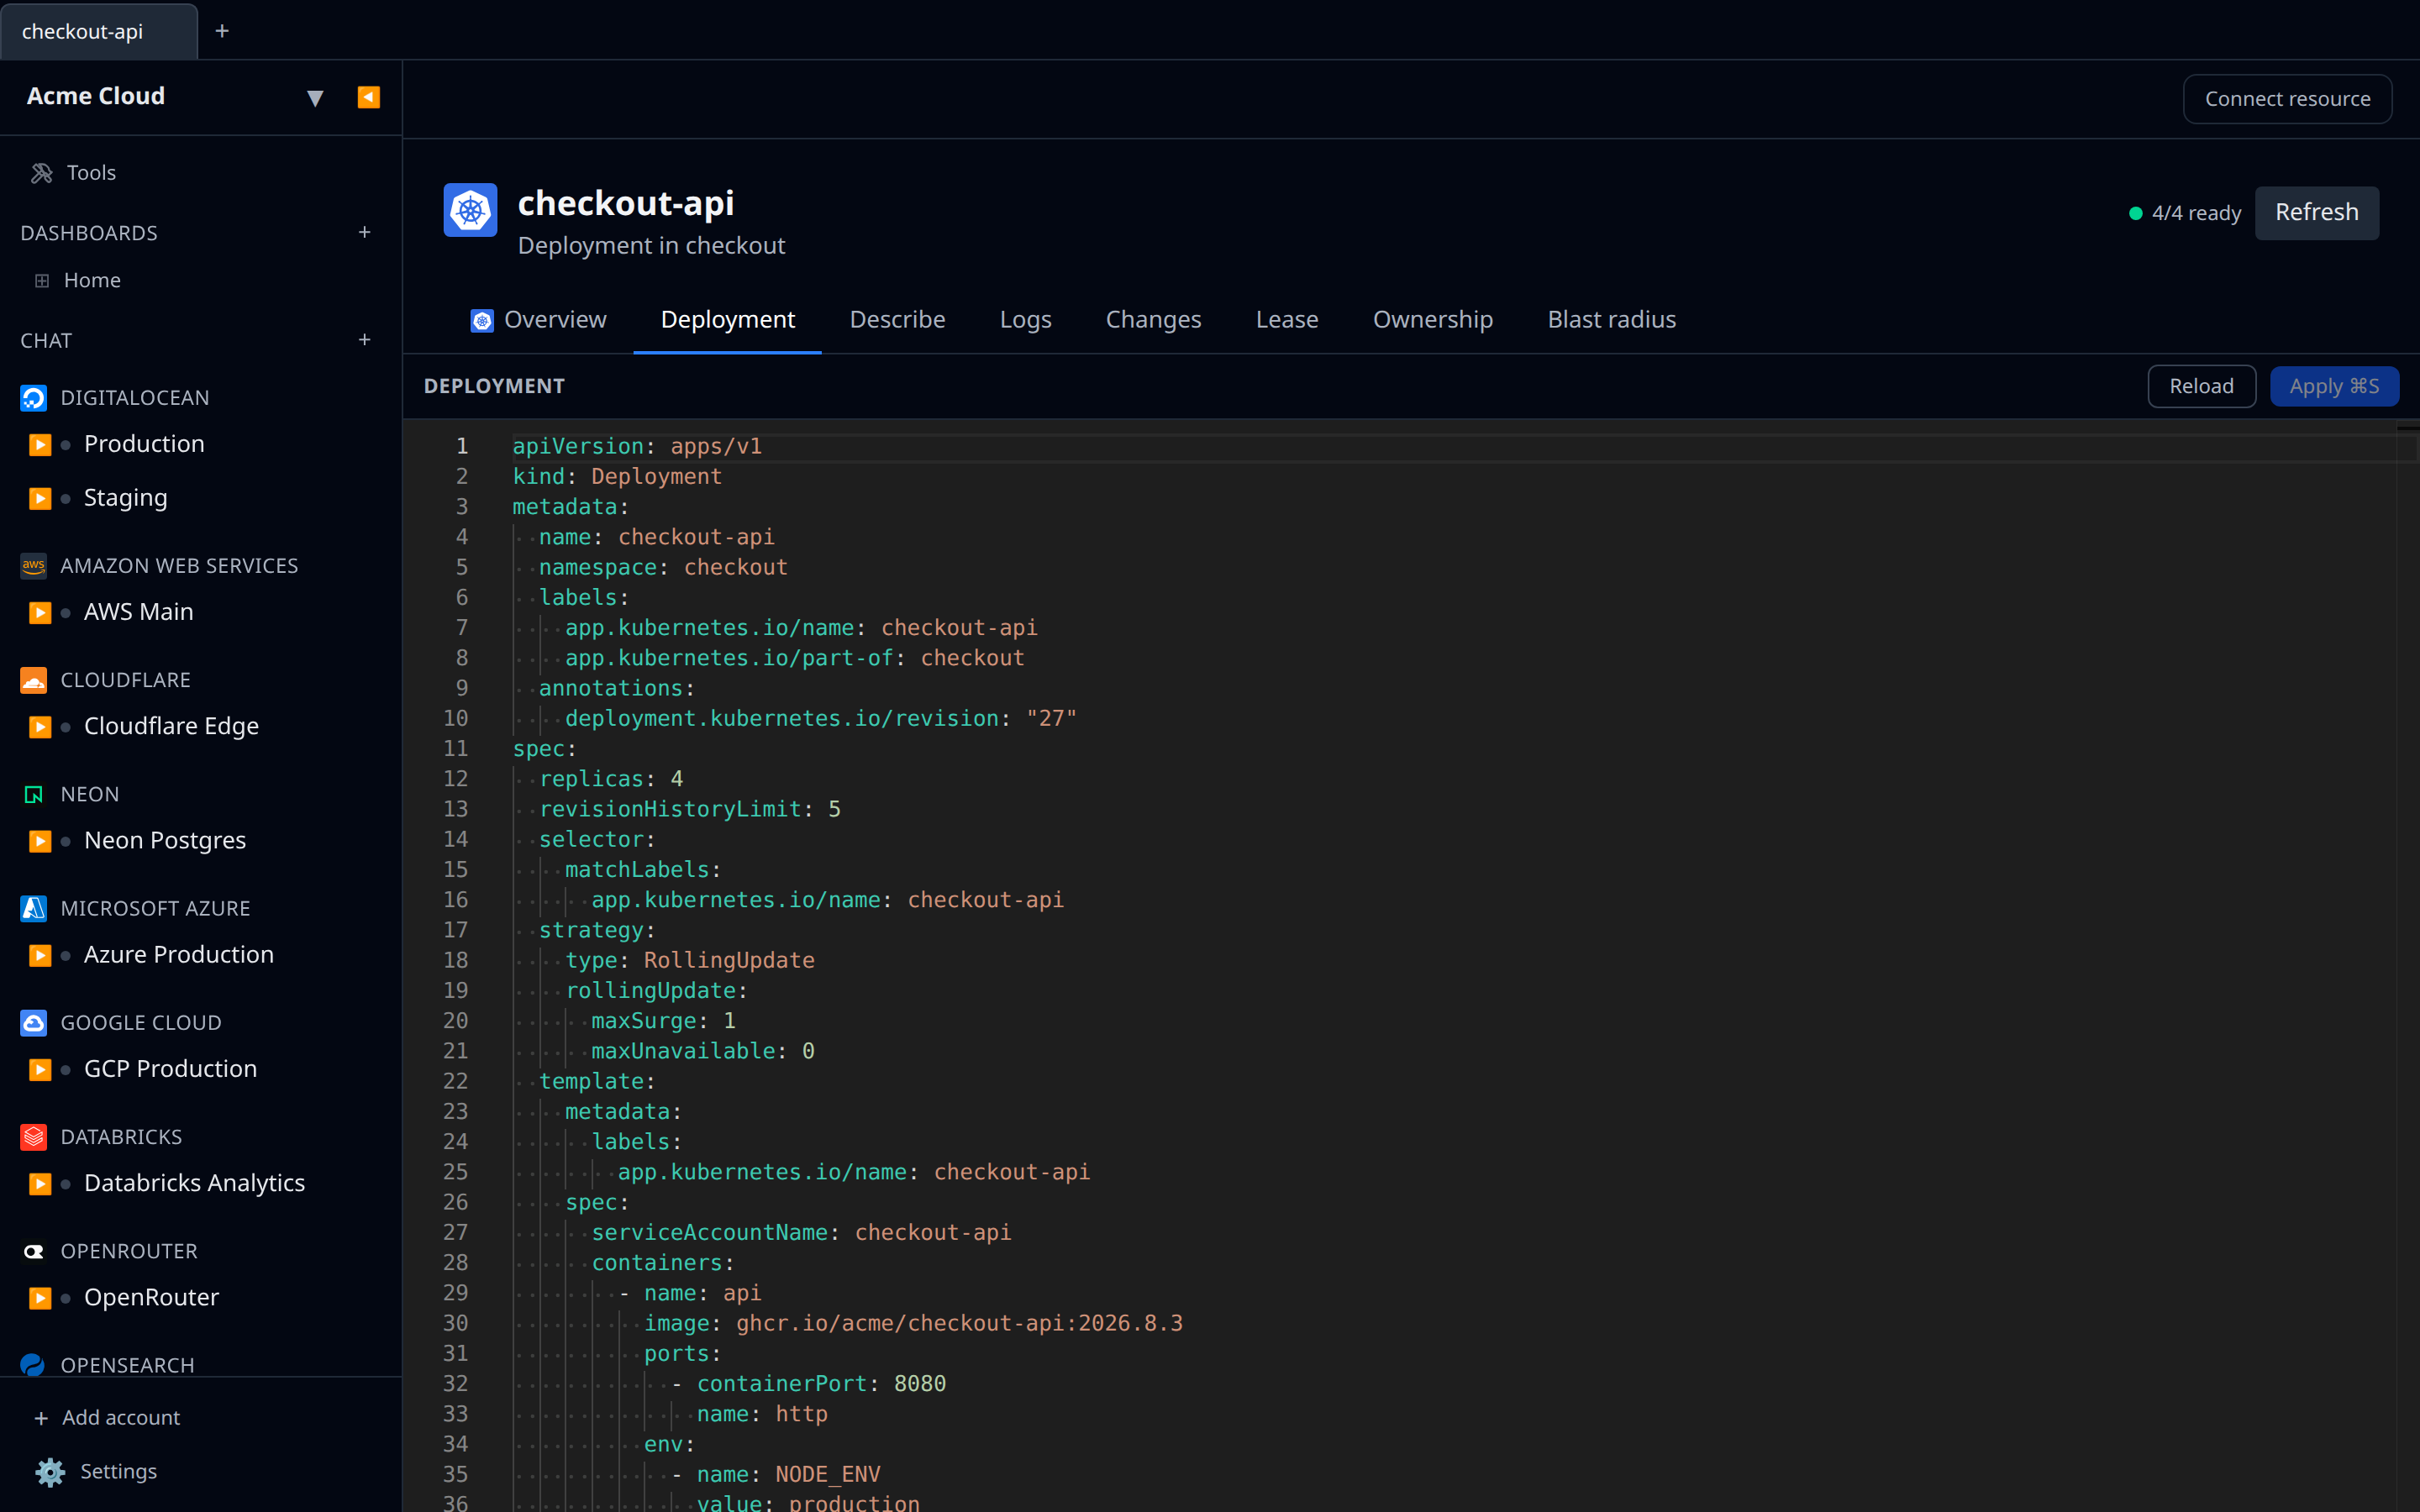Image resolution: width=2420 pixels, height=1512 pixels.
Task: Collapse the sidebar with orange arrow icon
Action: (x=368, y=97)
